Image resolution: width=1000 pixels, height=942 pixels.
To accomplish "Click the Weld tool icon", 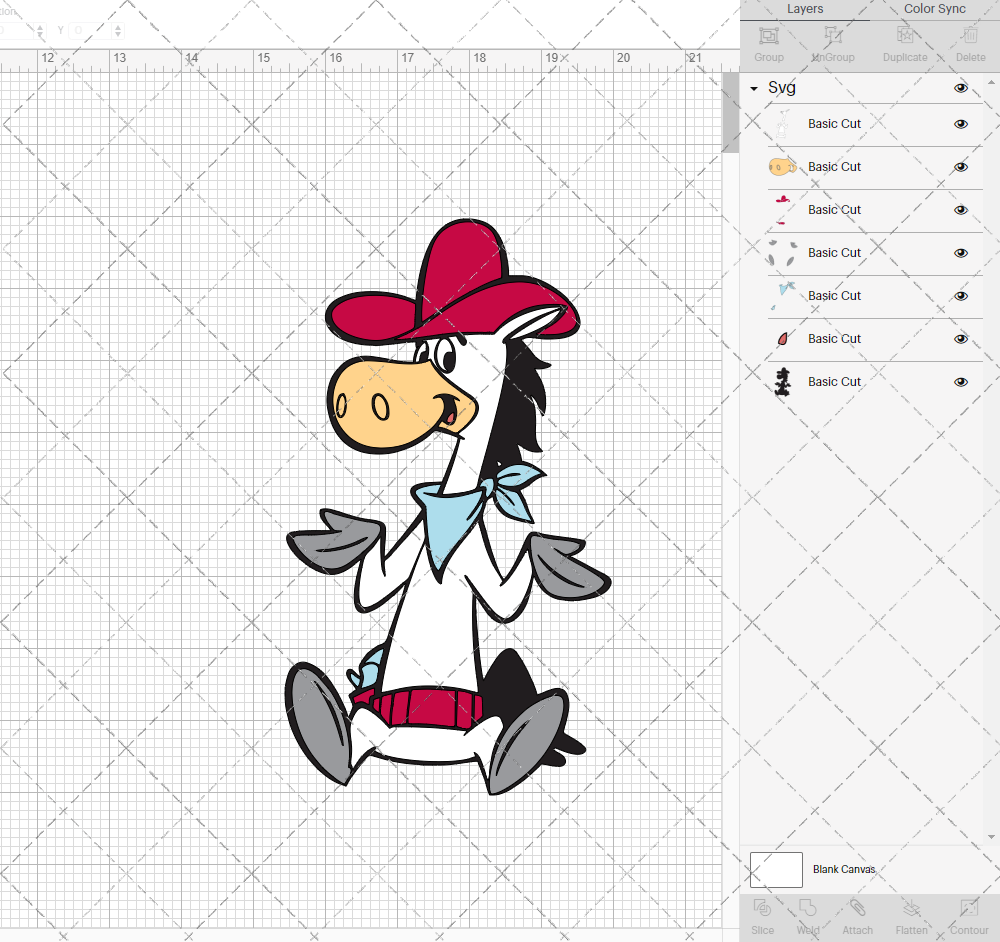I will (x=807, y=908).
